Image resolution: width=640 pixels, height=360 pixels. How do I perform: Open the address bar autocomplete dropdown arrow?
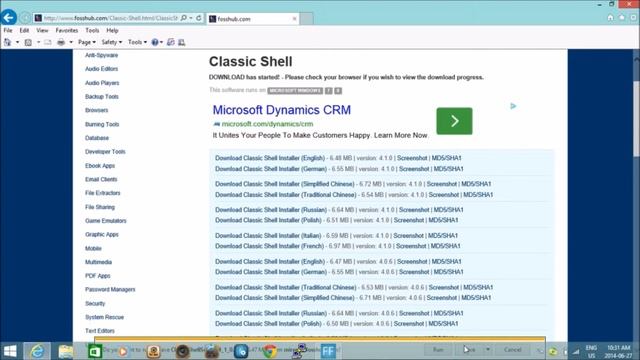click(x=191, y=18)
